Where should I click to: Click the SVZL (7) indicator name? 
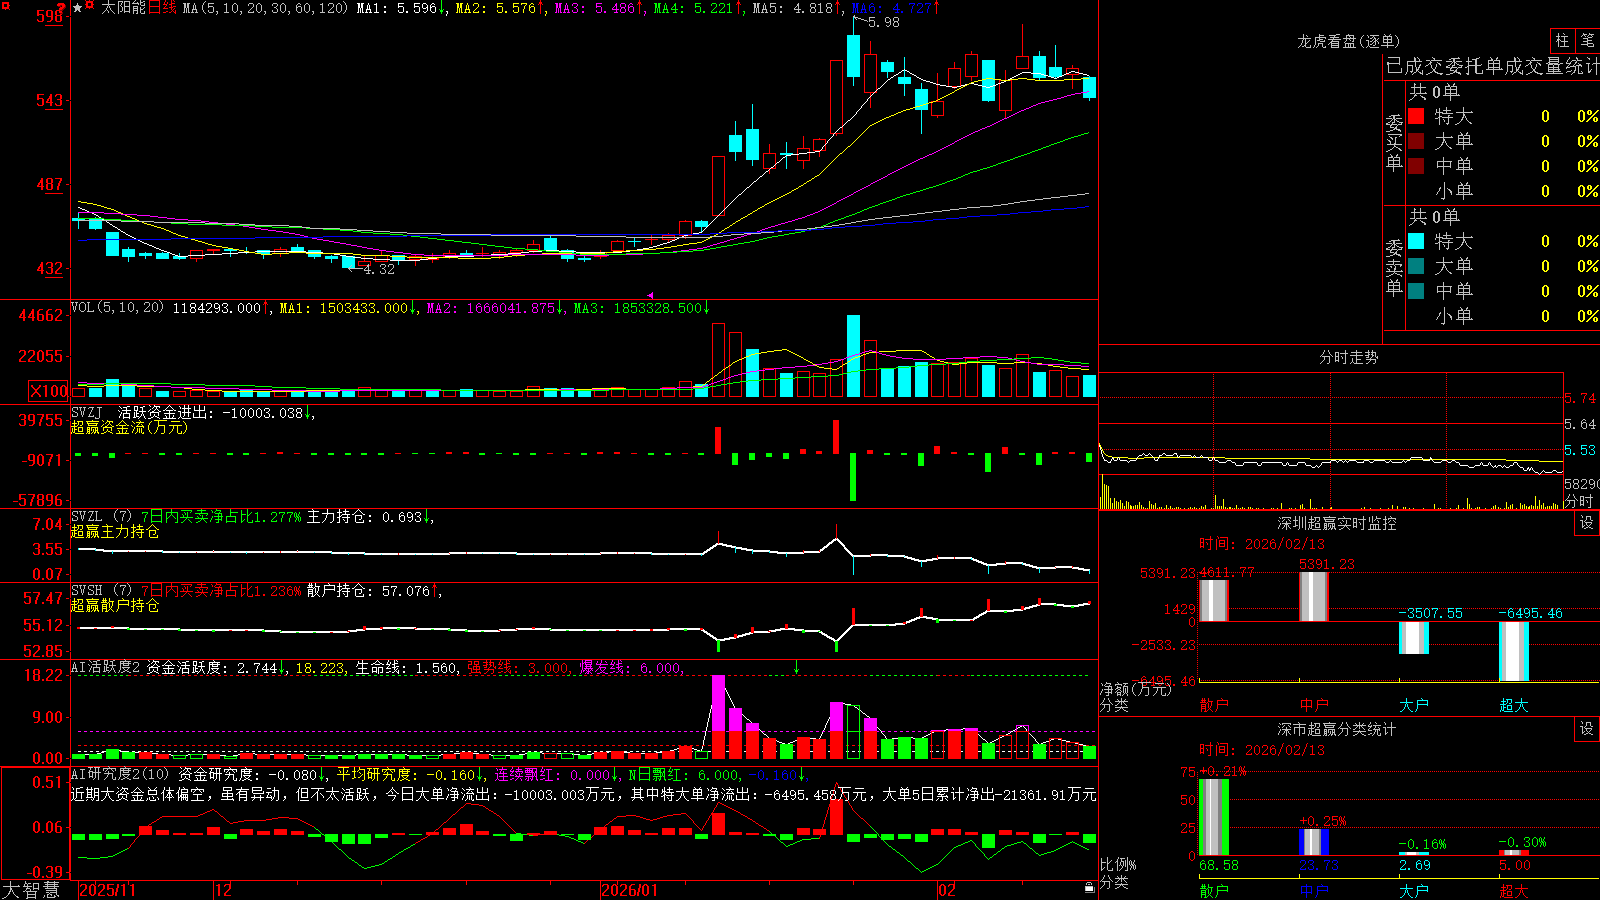click(101, 517)
